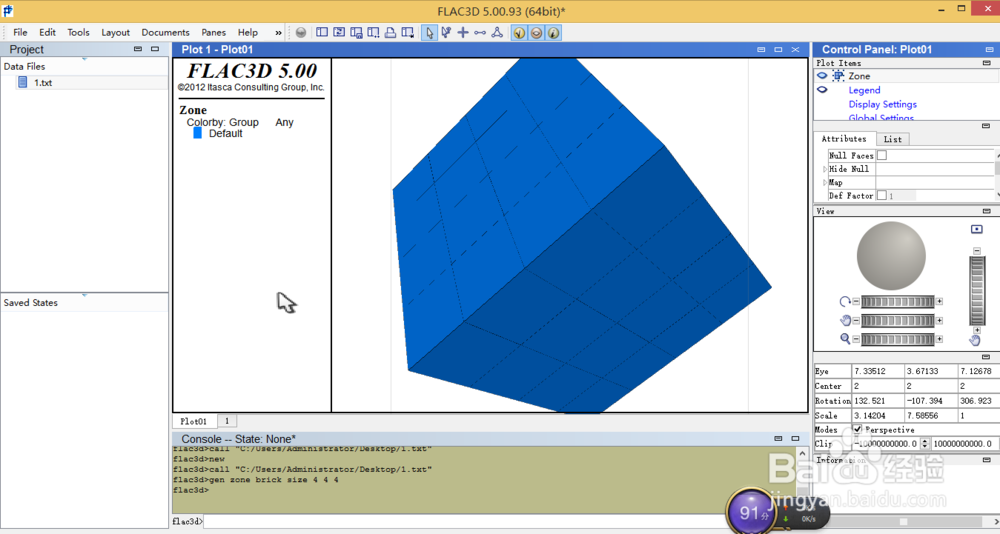Toggle the yellow info 'i' toolbar button
This screenshot has width=1000, height=534.
(554, 33)
